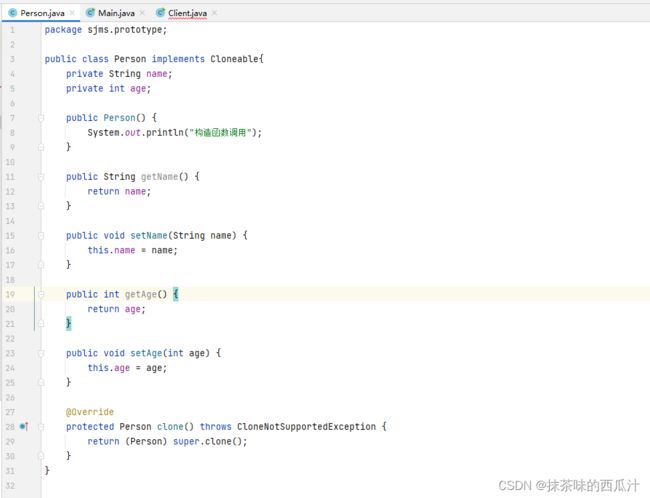Image resolution: width=650 pixels, height=498 pixels.
Task: Click the highlighted opening brace after getAge()
Action: 175,294
